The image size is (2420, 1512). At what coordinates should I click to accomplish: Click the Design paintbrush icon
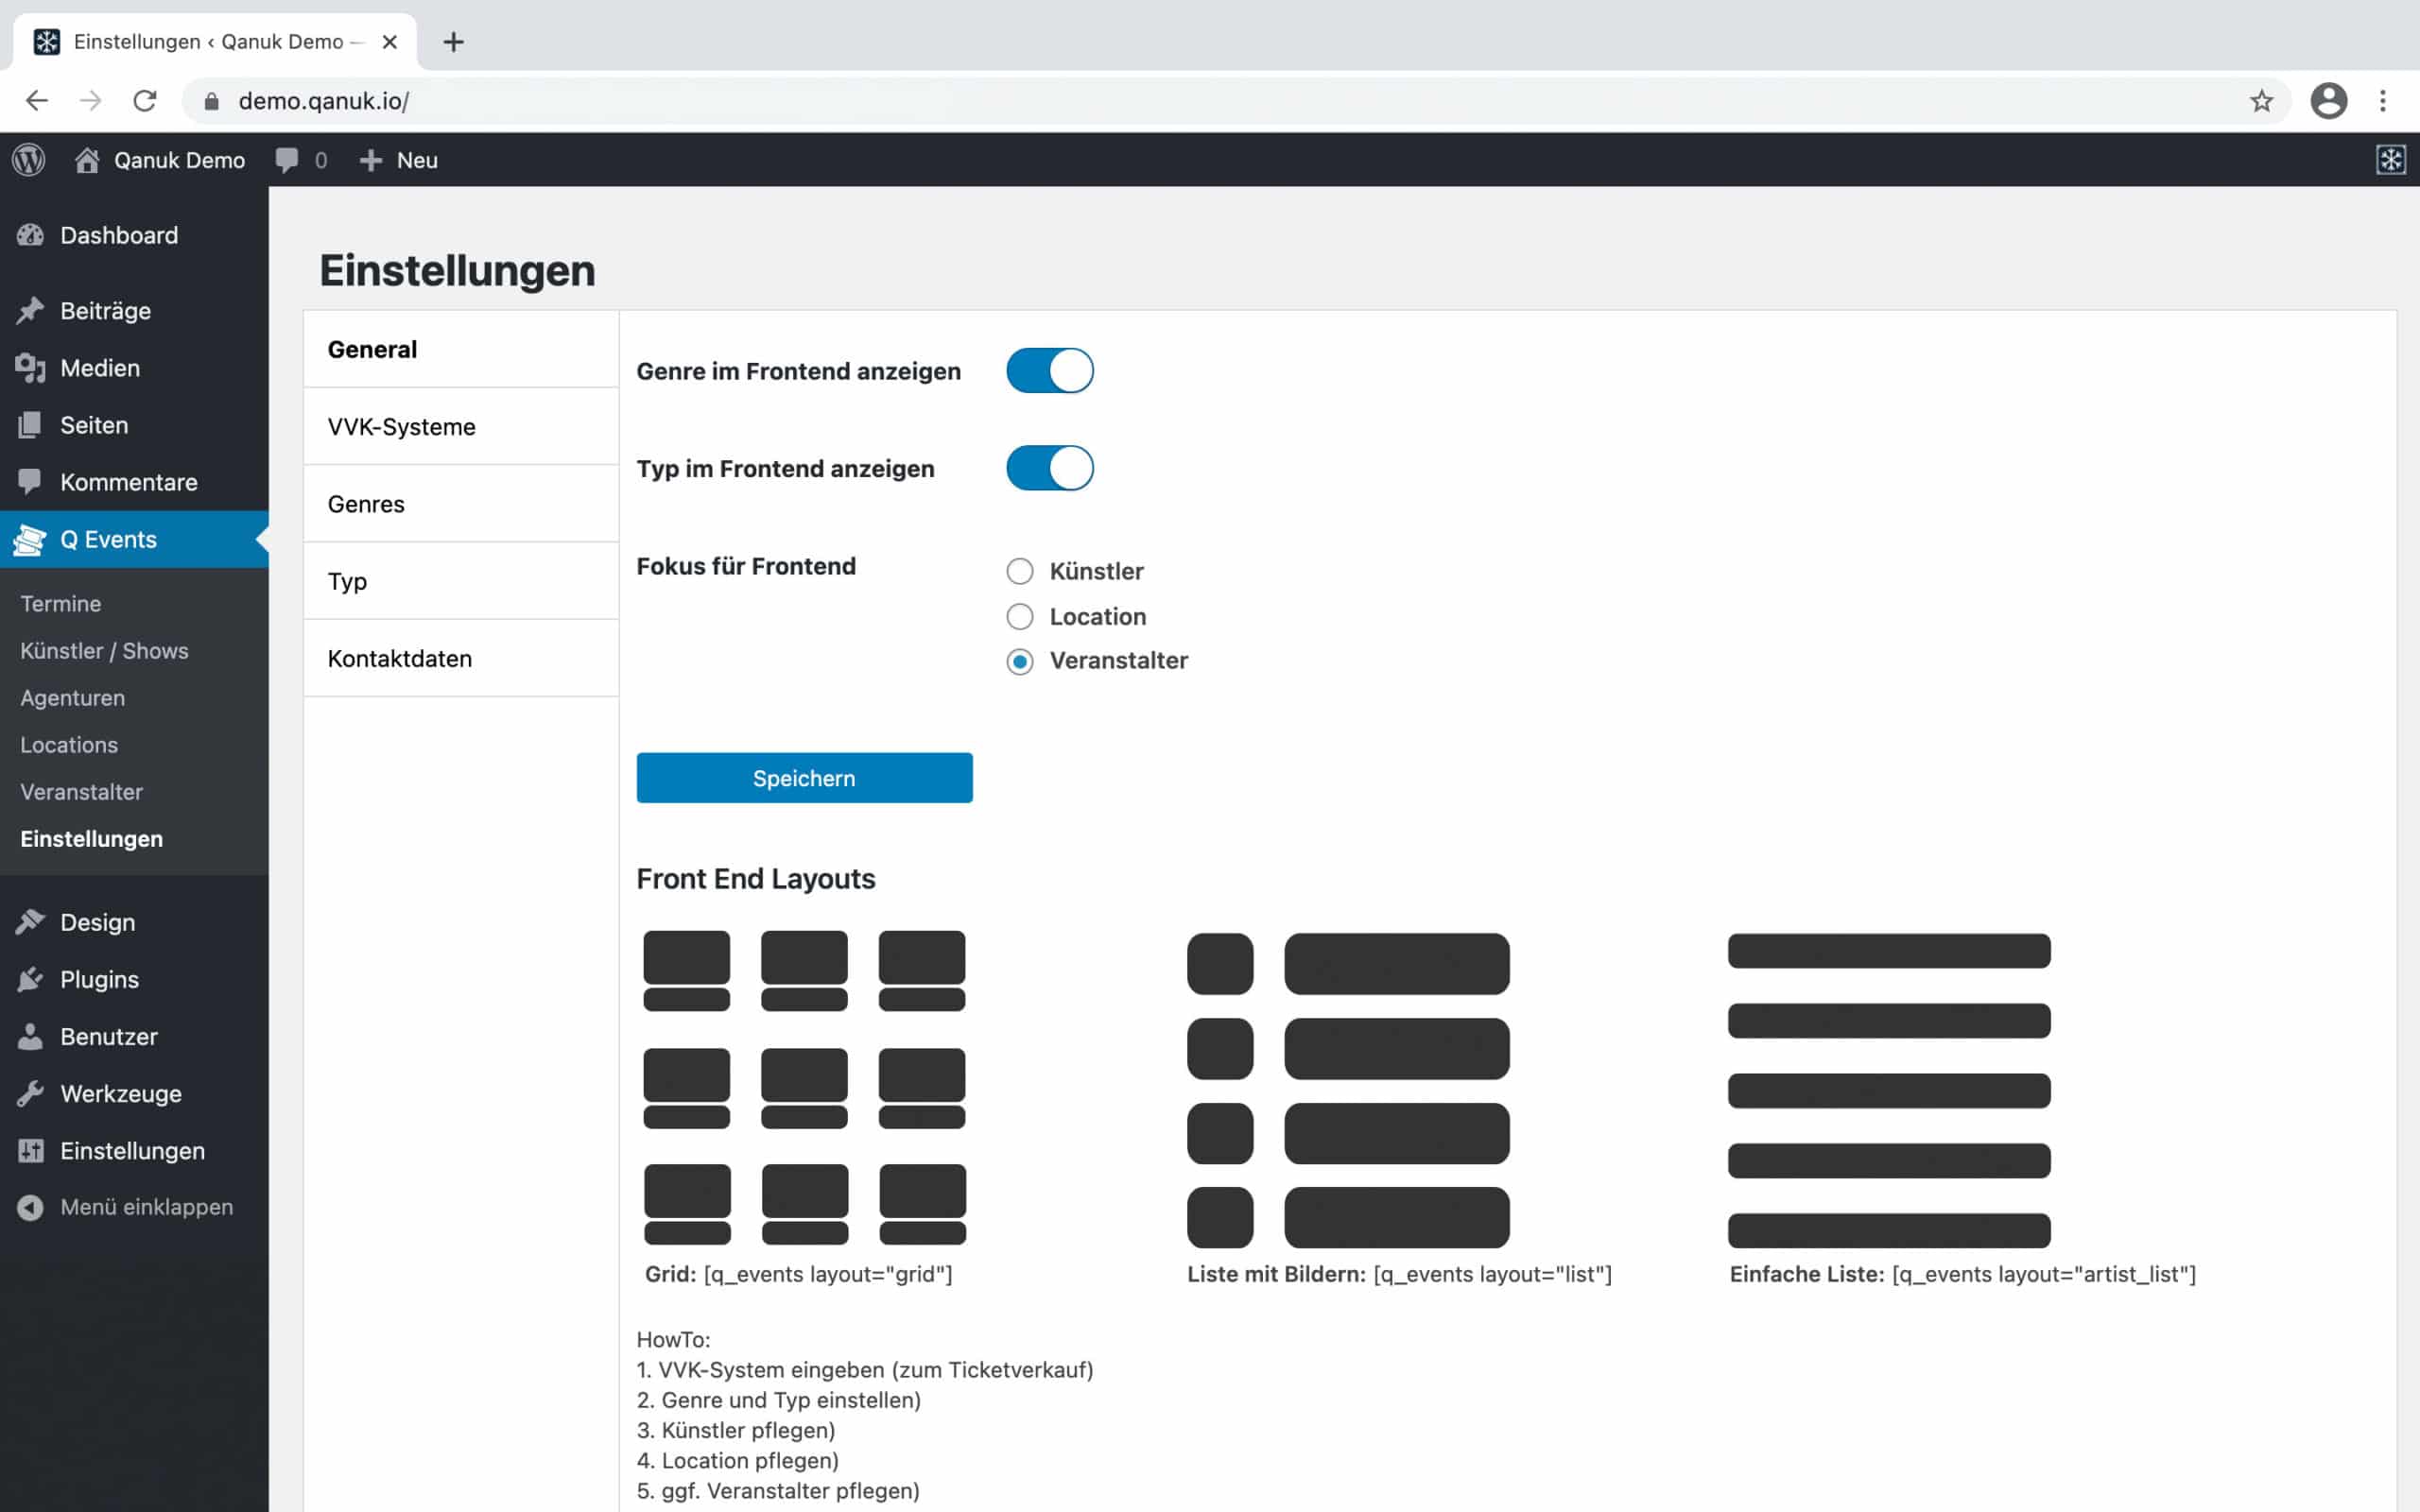[30, 922]
